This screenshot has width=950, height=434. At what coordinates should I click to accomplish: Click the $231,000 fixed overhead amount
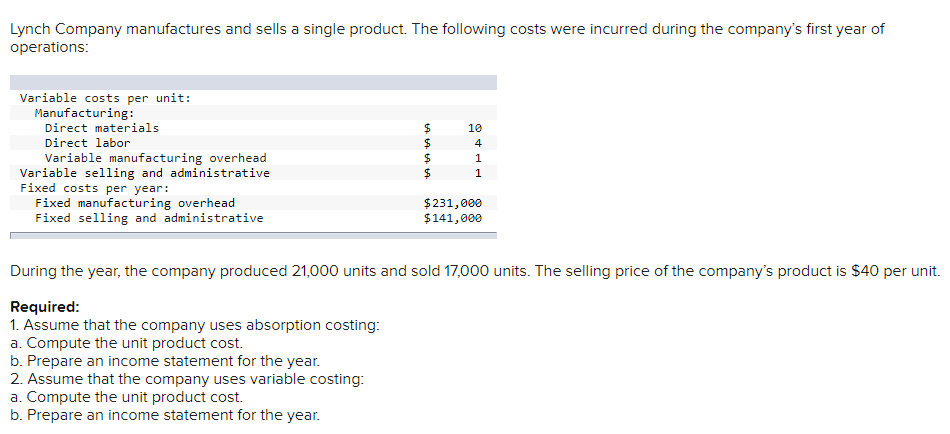coord(453,203)
